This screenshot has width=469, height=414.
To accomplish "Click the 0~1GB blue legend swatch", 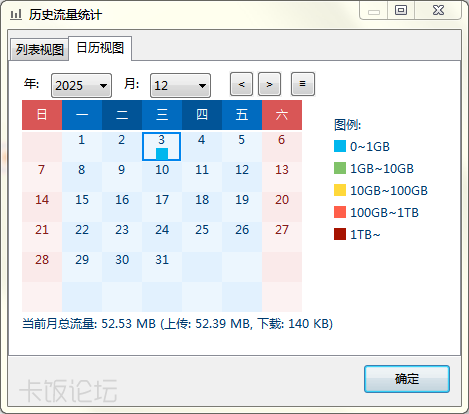I will point(340,146).
